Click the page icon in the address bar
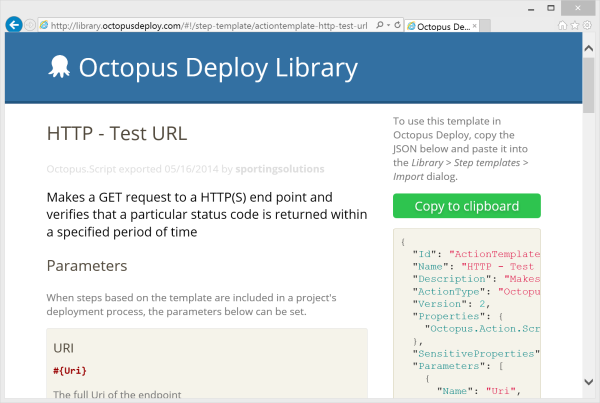 44,24
